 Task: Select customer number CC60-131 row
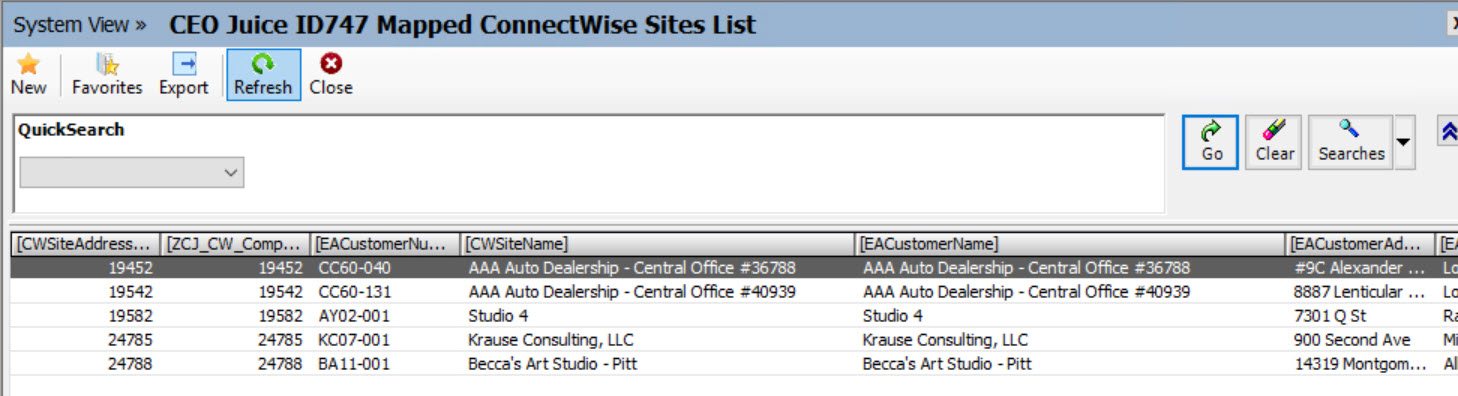(734, 292)
